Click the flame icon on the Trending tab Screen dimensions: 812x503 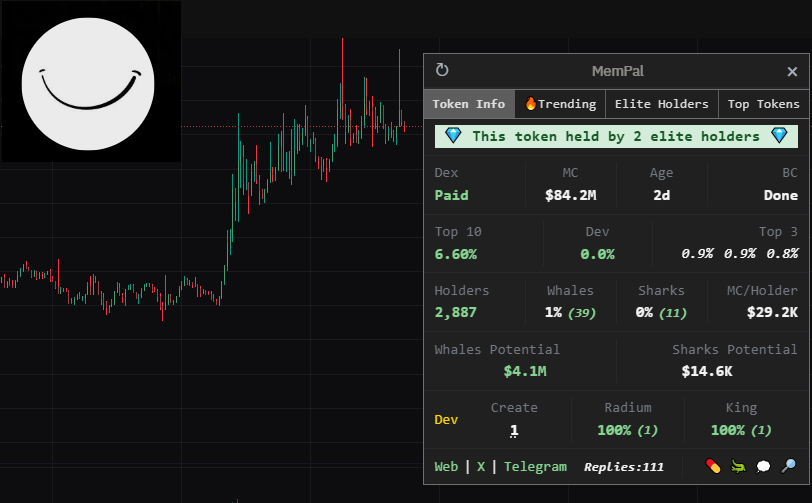(x=530, y=103)
